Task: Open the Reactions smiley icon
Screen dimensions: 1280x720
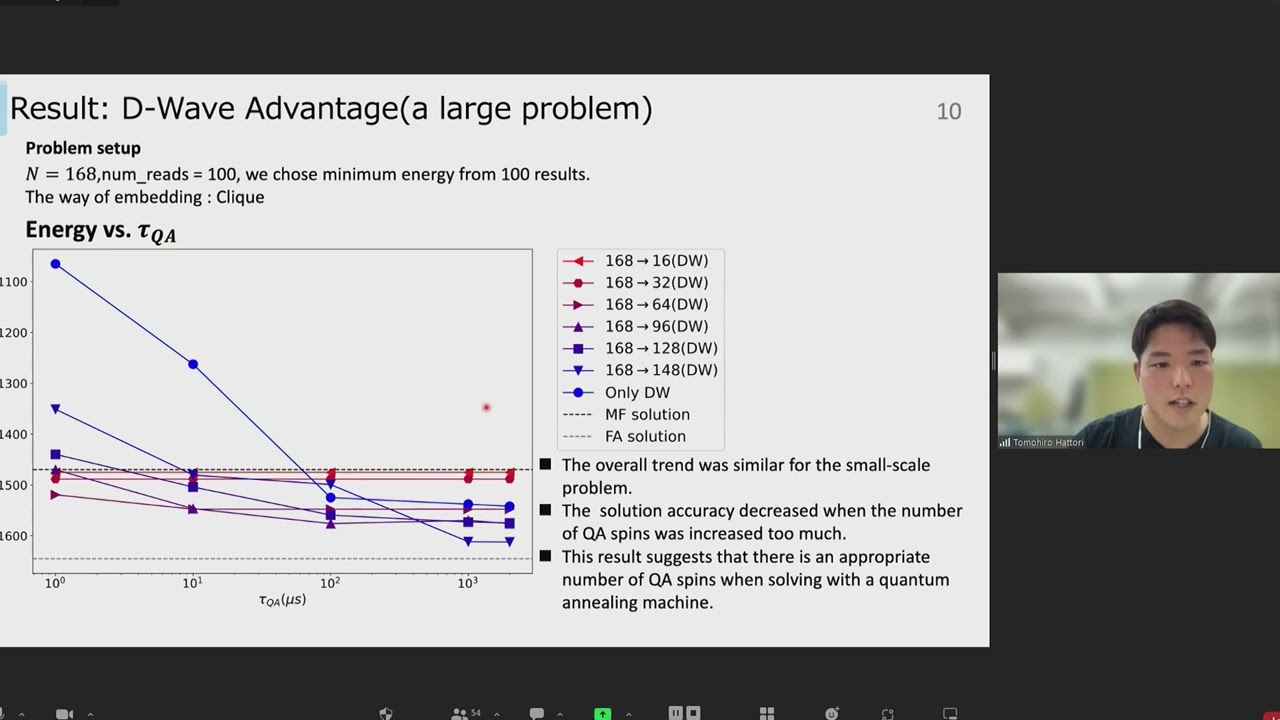Action: click(832, 713)
